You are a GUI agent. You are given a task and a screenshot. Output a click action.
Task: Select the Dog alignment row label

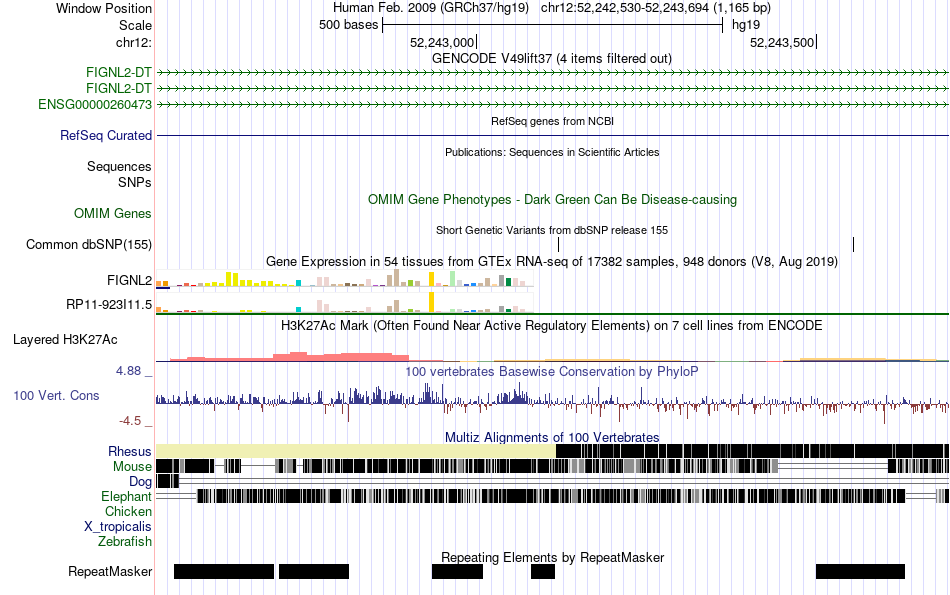(x=141, y=481)
